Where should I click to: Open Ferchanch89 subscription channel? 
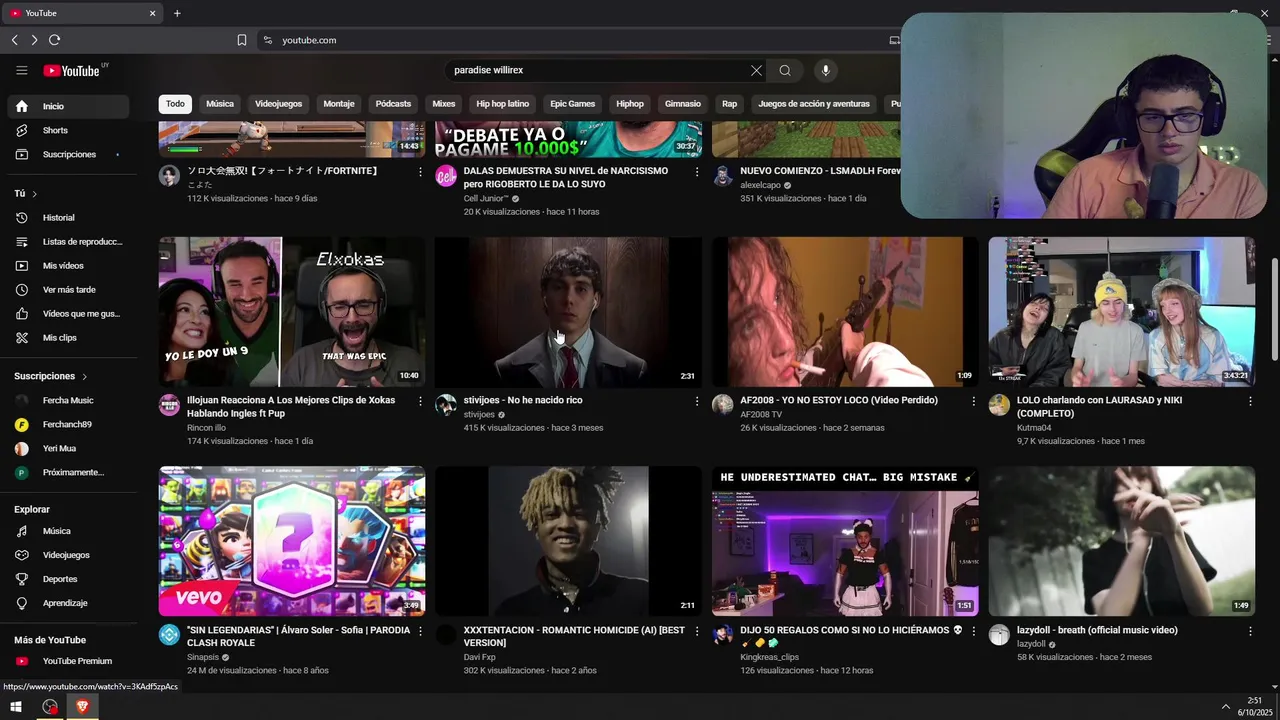68,424
